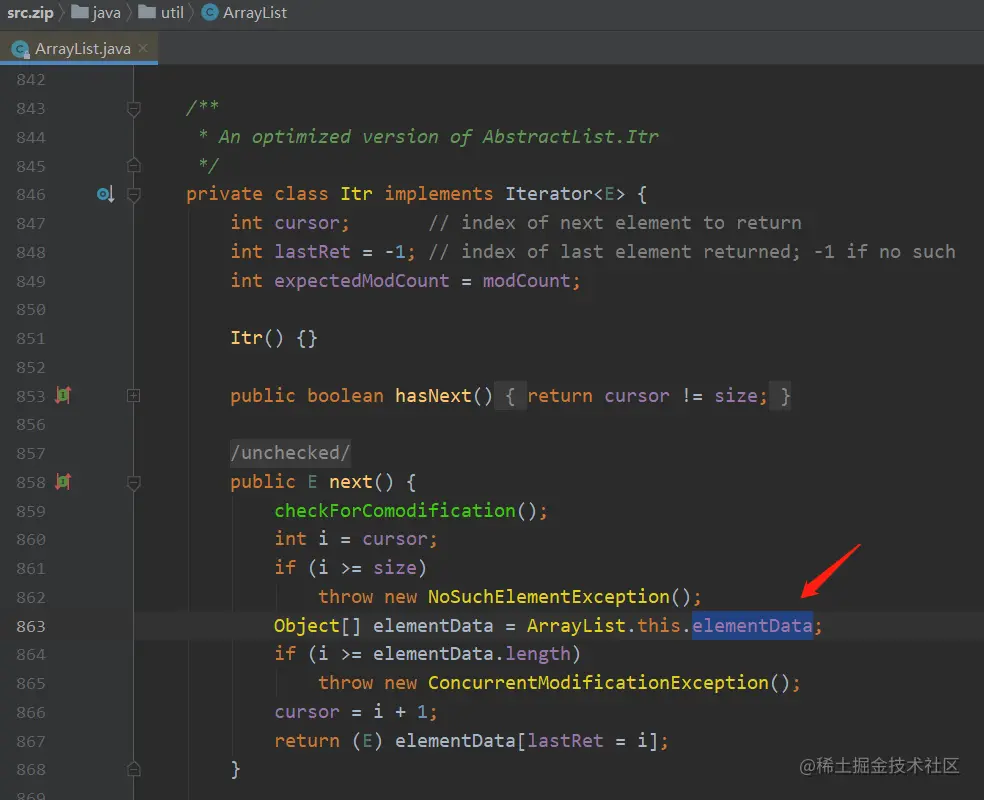Click the implements gutter icon at line 846
This screenshot has width=984, height=800.
(105, 195)
